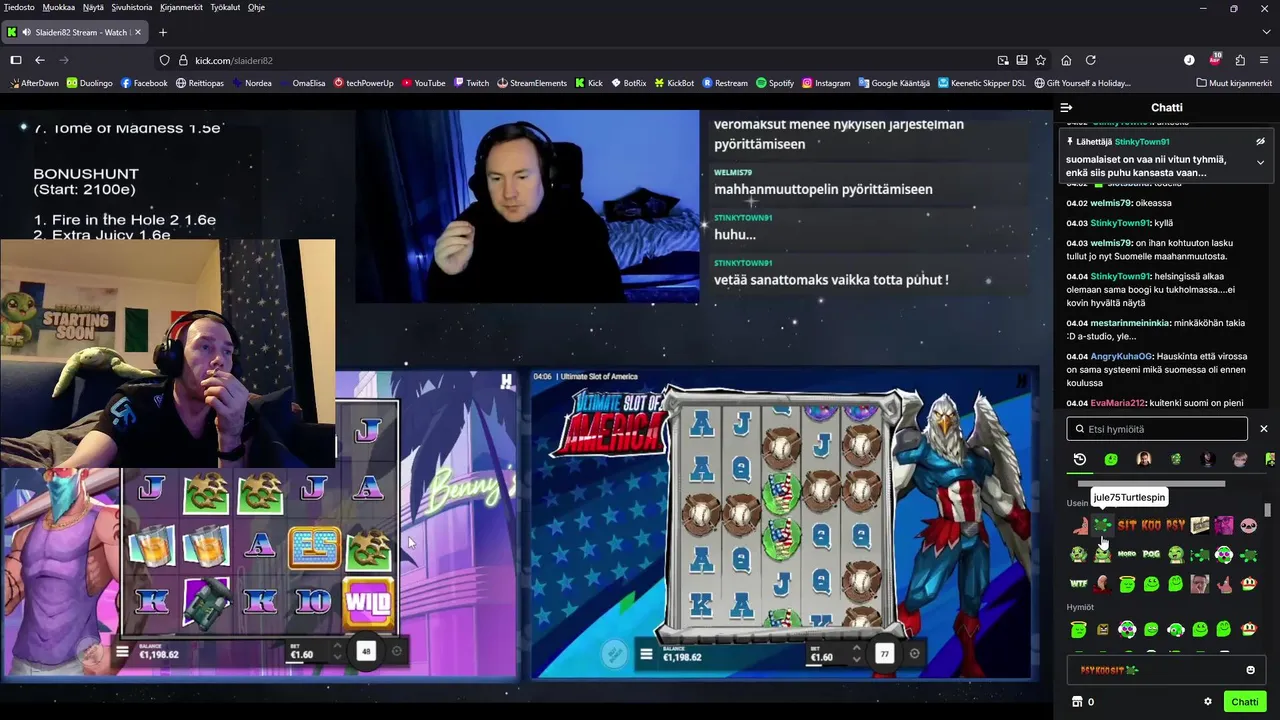The image size is (1280, 720).
Task: Select the small turtle emote category
Action: point(1176,459)
